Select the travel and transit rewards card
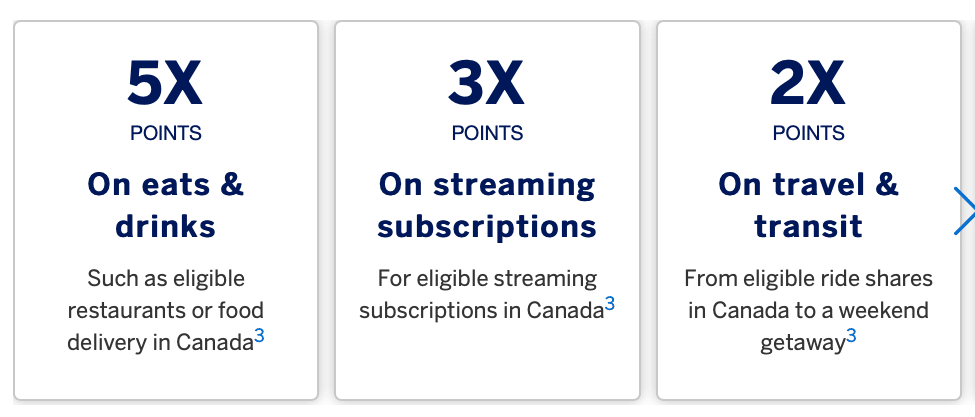 pyautogui.click(x=808, y=378)
